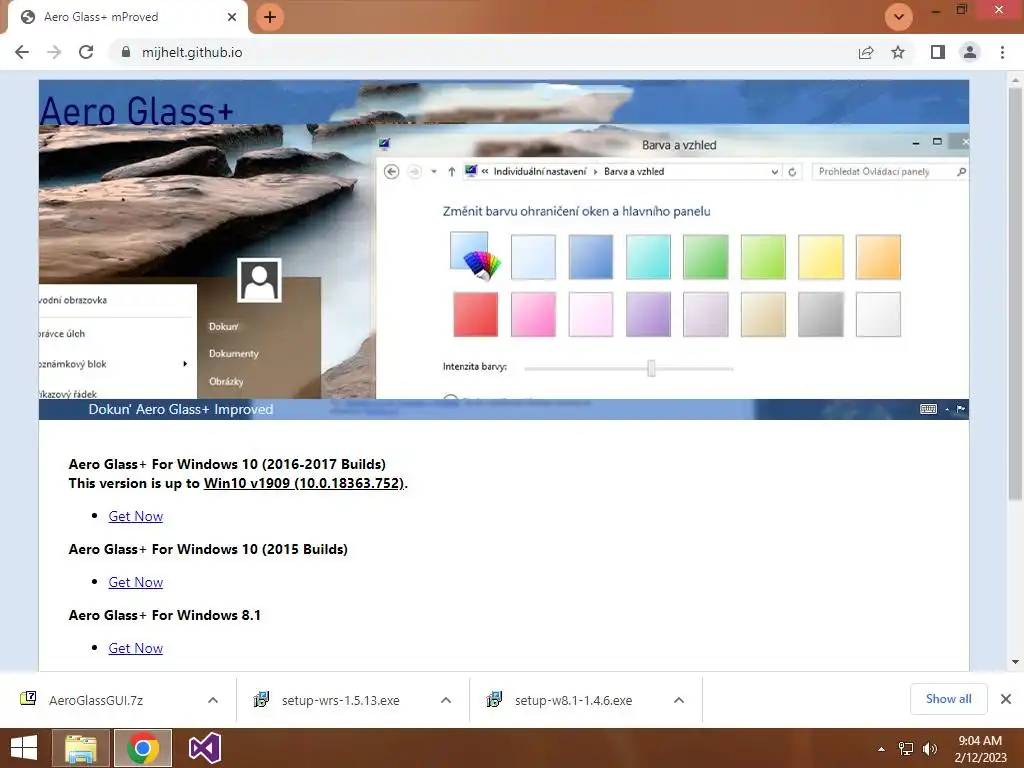Click the lock icon in address bar

coord(126,52)
